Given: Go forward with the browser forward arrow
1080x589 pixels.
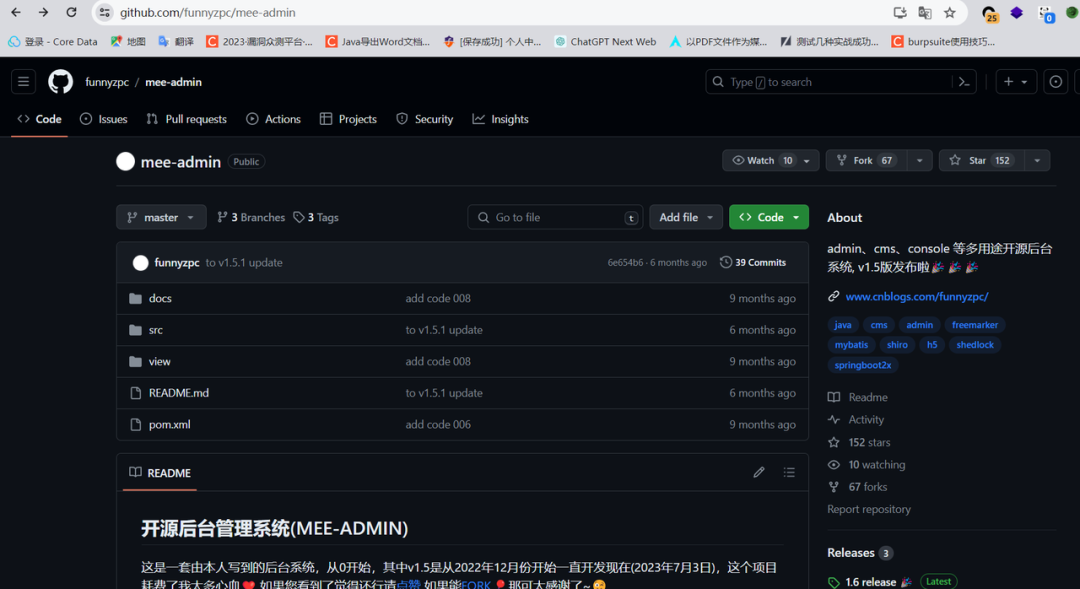Looking at the screenshot, I should pos(43,12).
